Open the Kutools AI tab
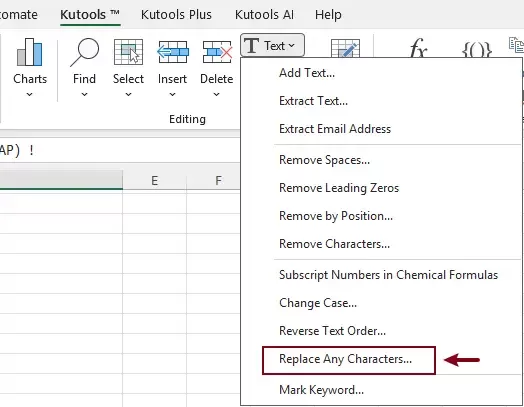 [x=264, y=15]
